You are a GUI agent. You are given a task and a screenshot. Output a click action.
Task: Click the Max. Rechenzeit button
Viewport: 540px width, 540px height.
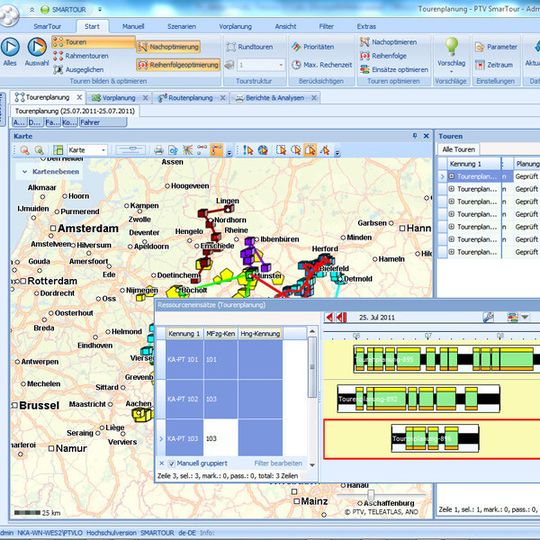tap(322, 65)
